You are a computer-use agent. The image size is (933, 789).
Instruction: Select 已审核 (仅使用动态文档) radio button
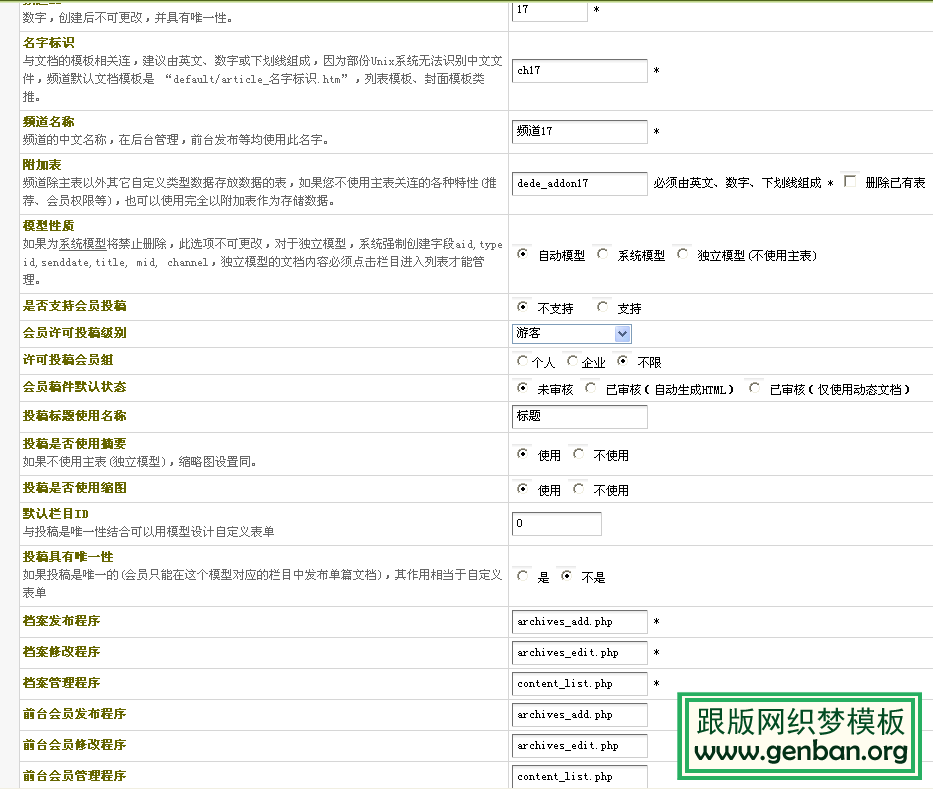(x=754, y=388)
